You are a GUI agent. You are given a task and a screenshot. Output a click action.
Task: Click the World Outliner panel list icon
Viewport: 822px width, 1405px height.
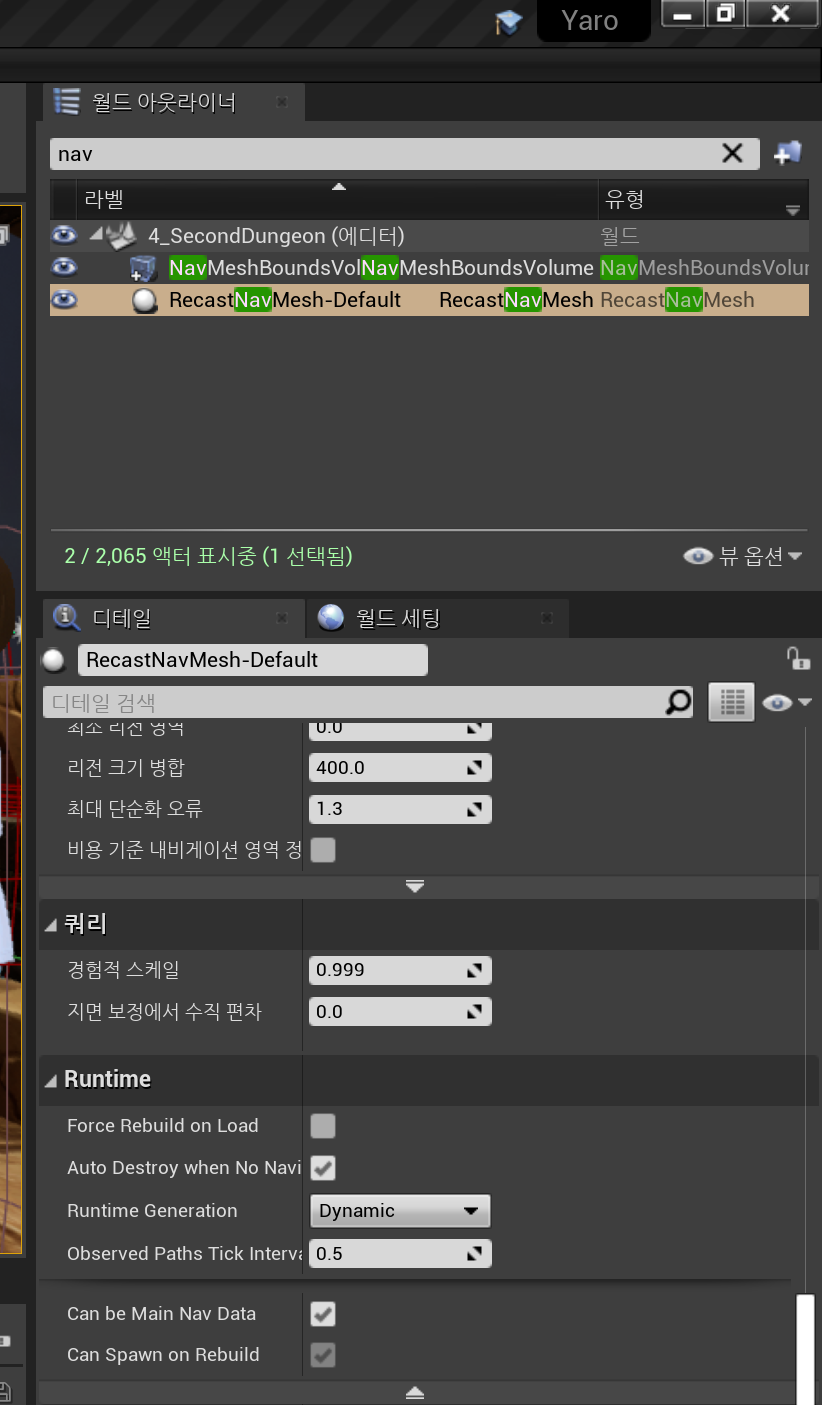66,100
